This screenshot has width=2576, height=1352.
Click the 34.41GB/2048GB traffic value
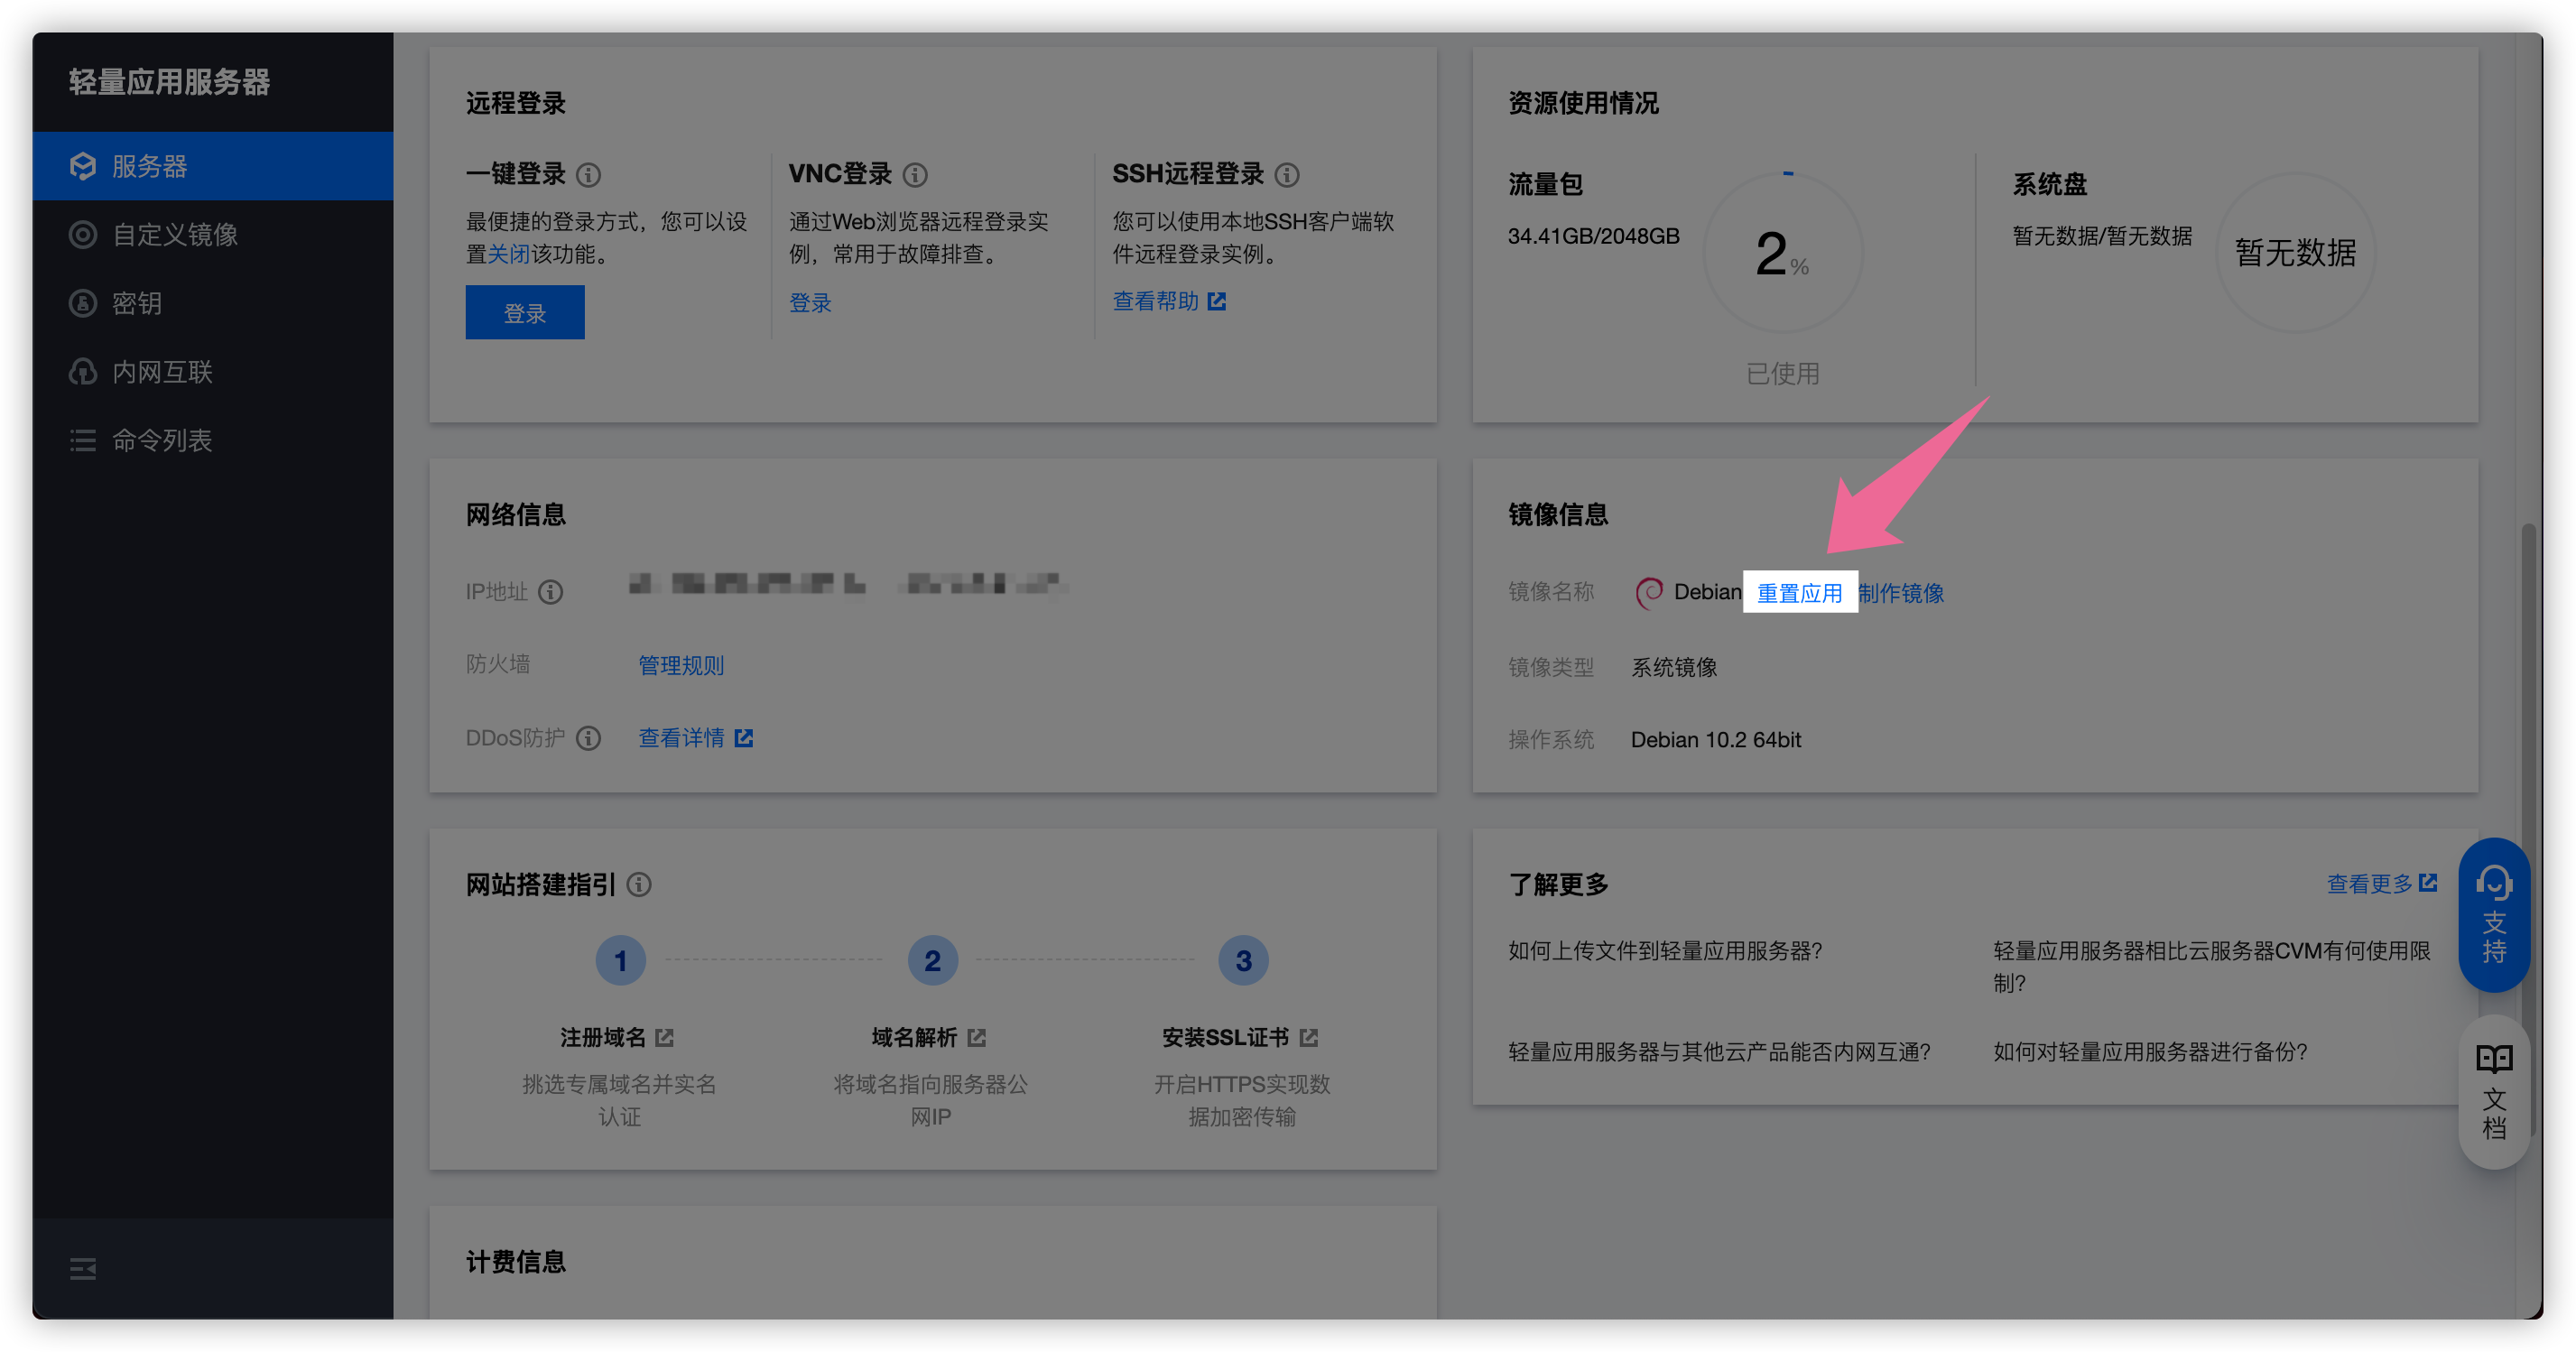[x=1594, y=236]
